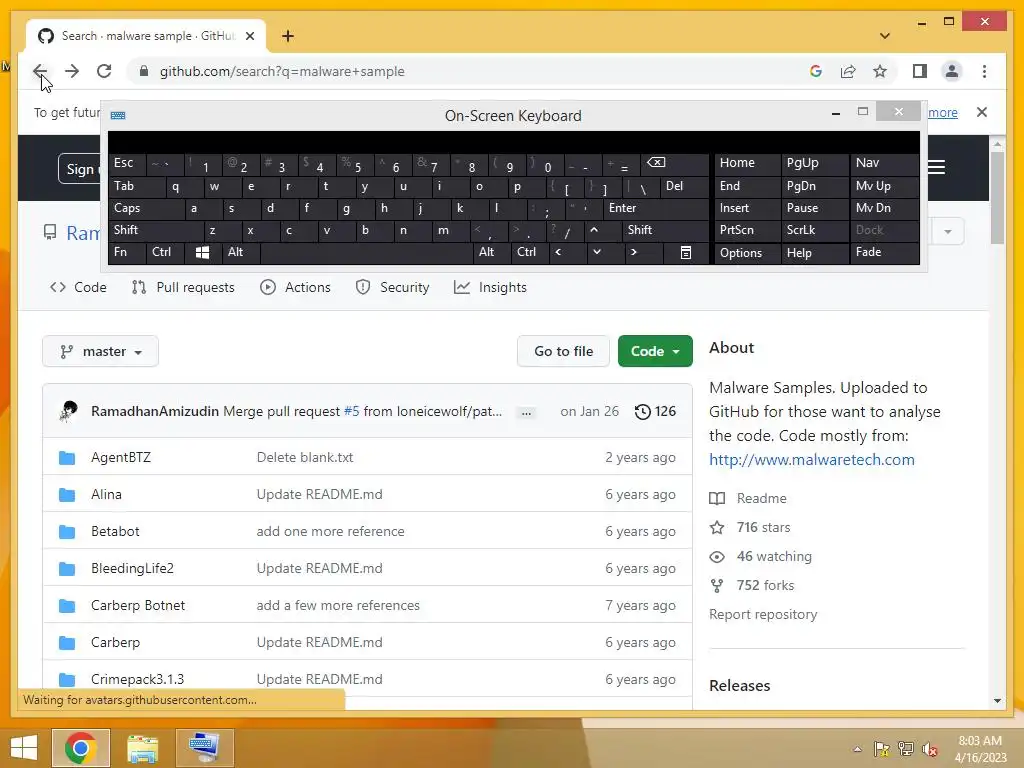The width and height of the screenshot is (1024, 768).
Task: View commit history showing 126 commits
Action: [655, 411]
